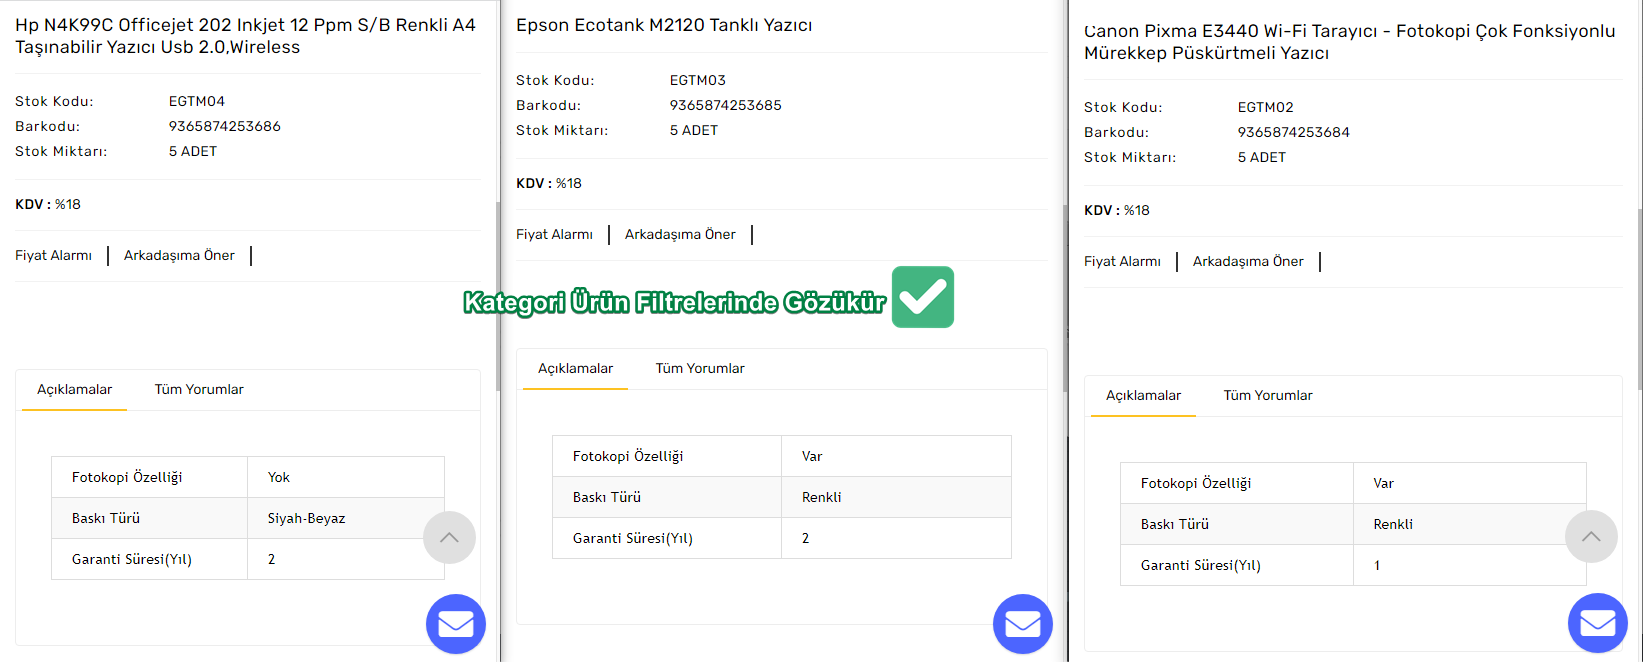Click Fotokopi Özelliği Var in Canon Pixma table
Image resolution: width=1643 pixels, height=662 pixels.
pos(1384,483)
